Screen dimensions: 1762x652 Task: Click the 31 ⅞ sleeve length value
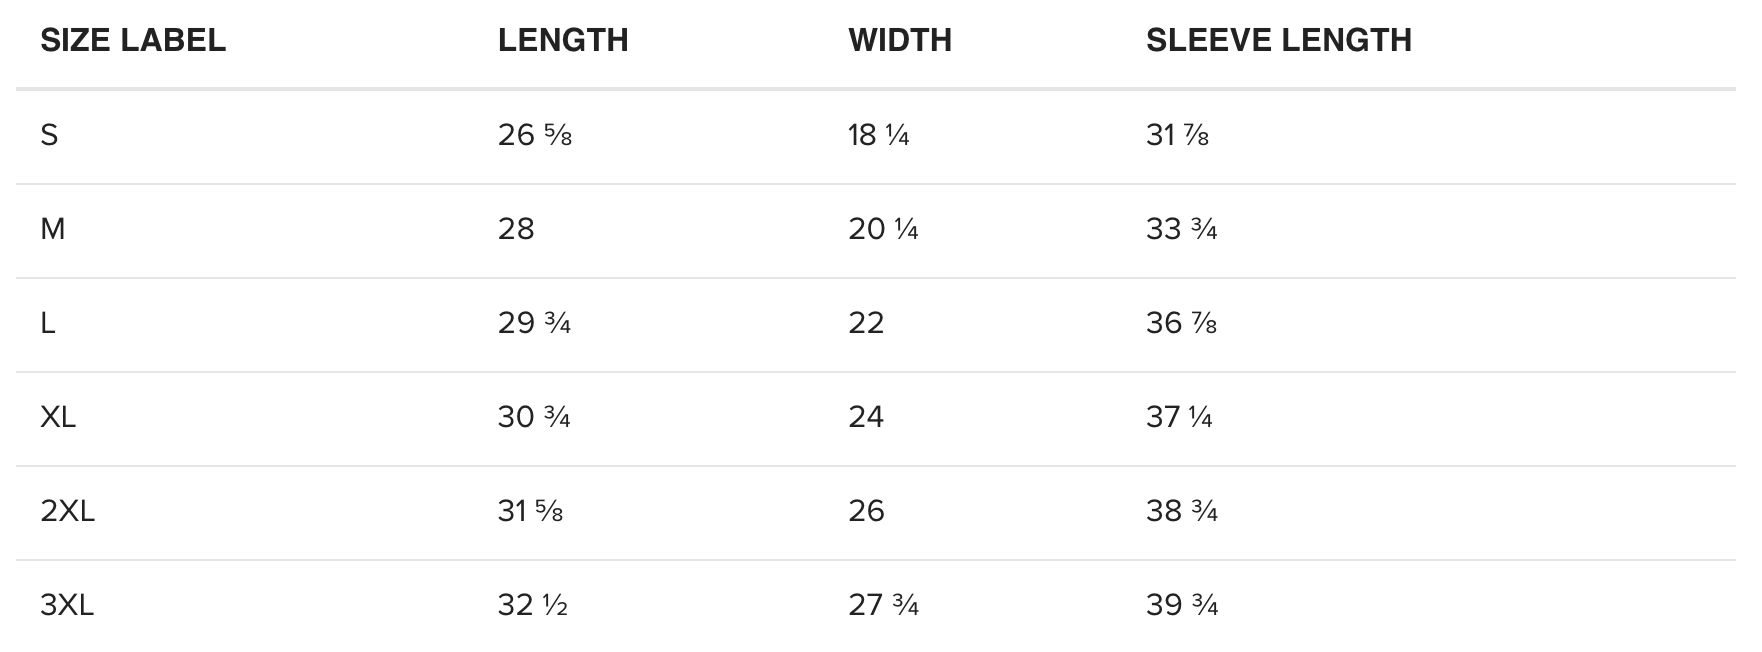[1178, 135]
